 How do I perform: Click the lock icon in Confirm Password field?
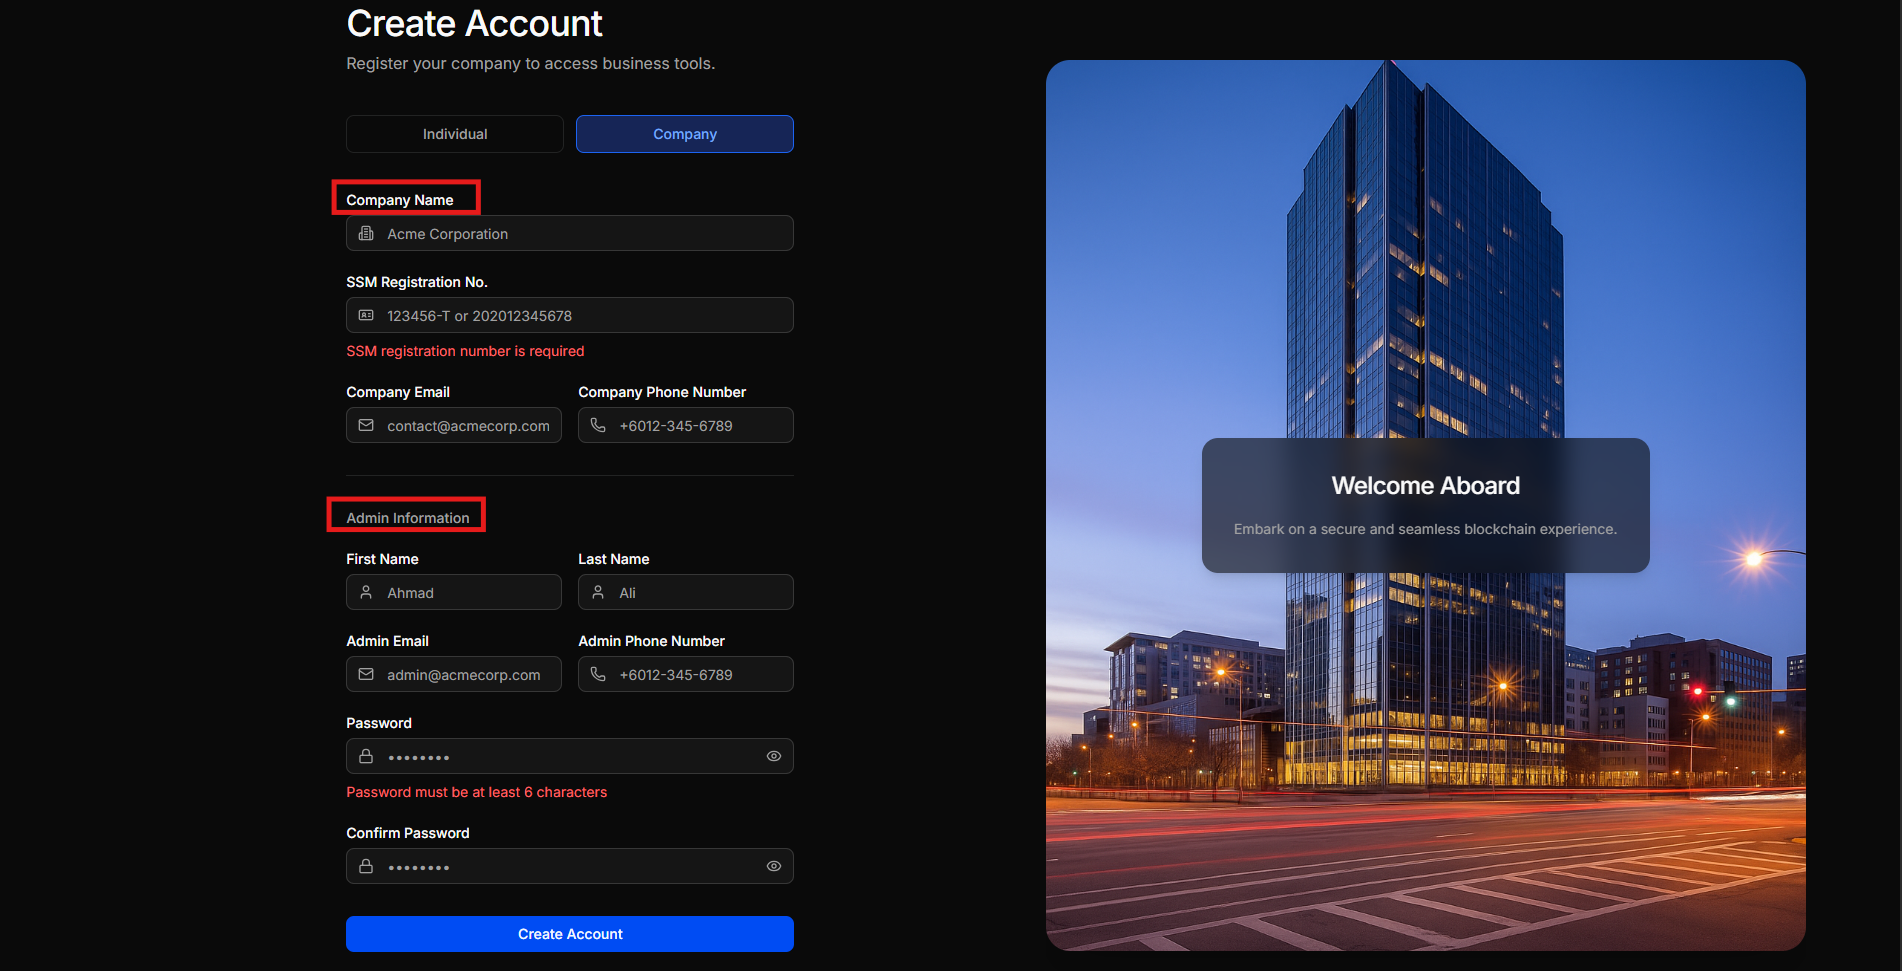pyautogui.click(x=366, y=866)
